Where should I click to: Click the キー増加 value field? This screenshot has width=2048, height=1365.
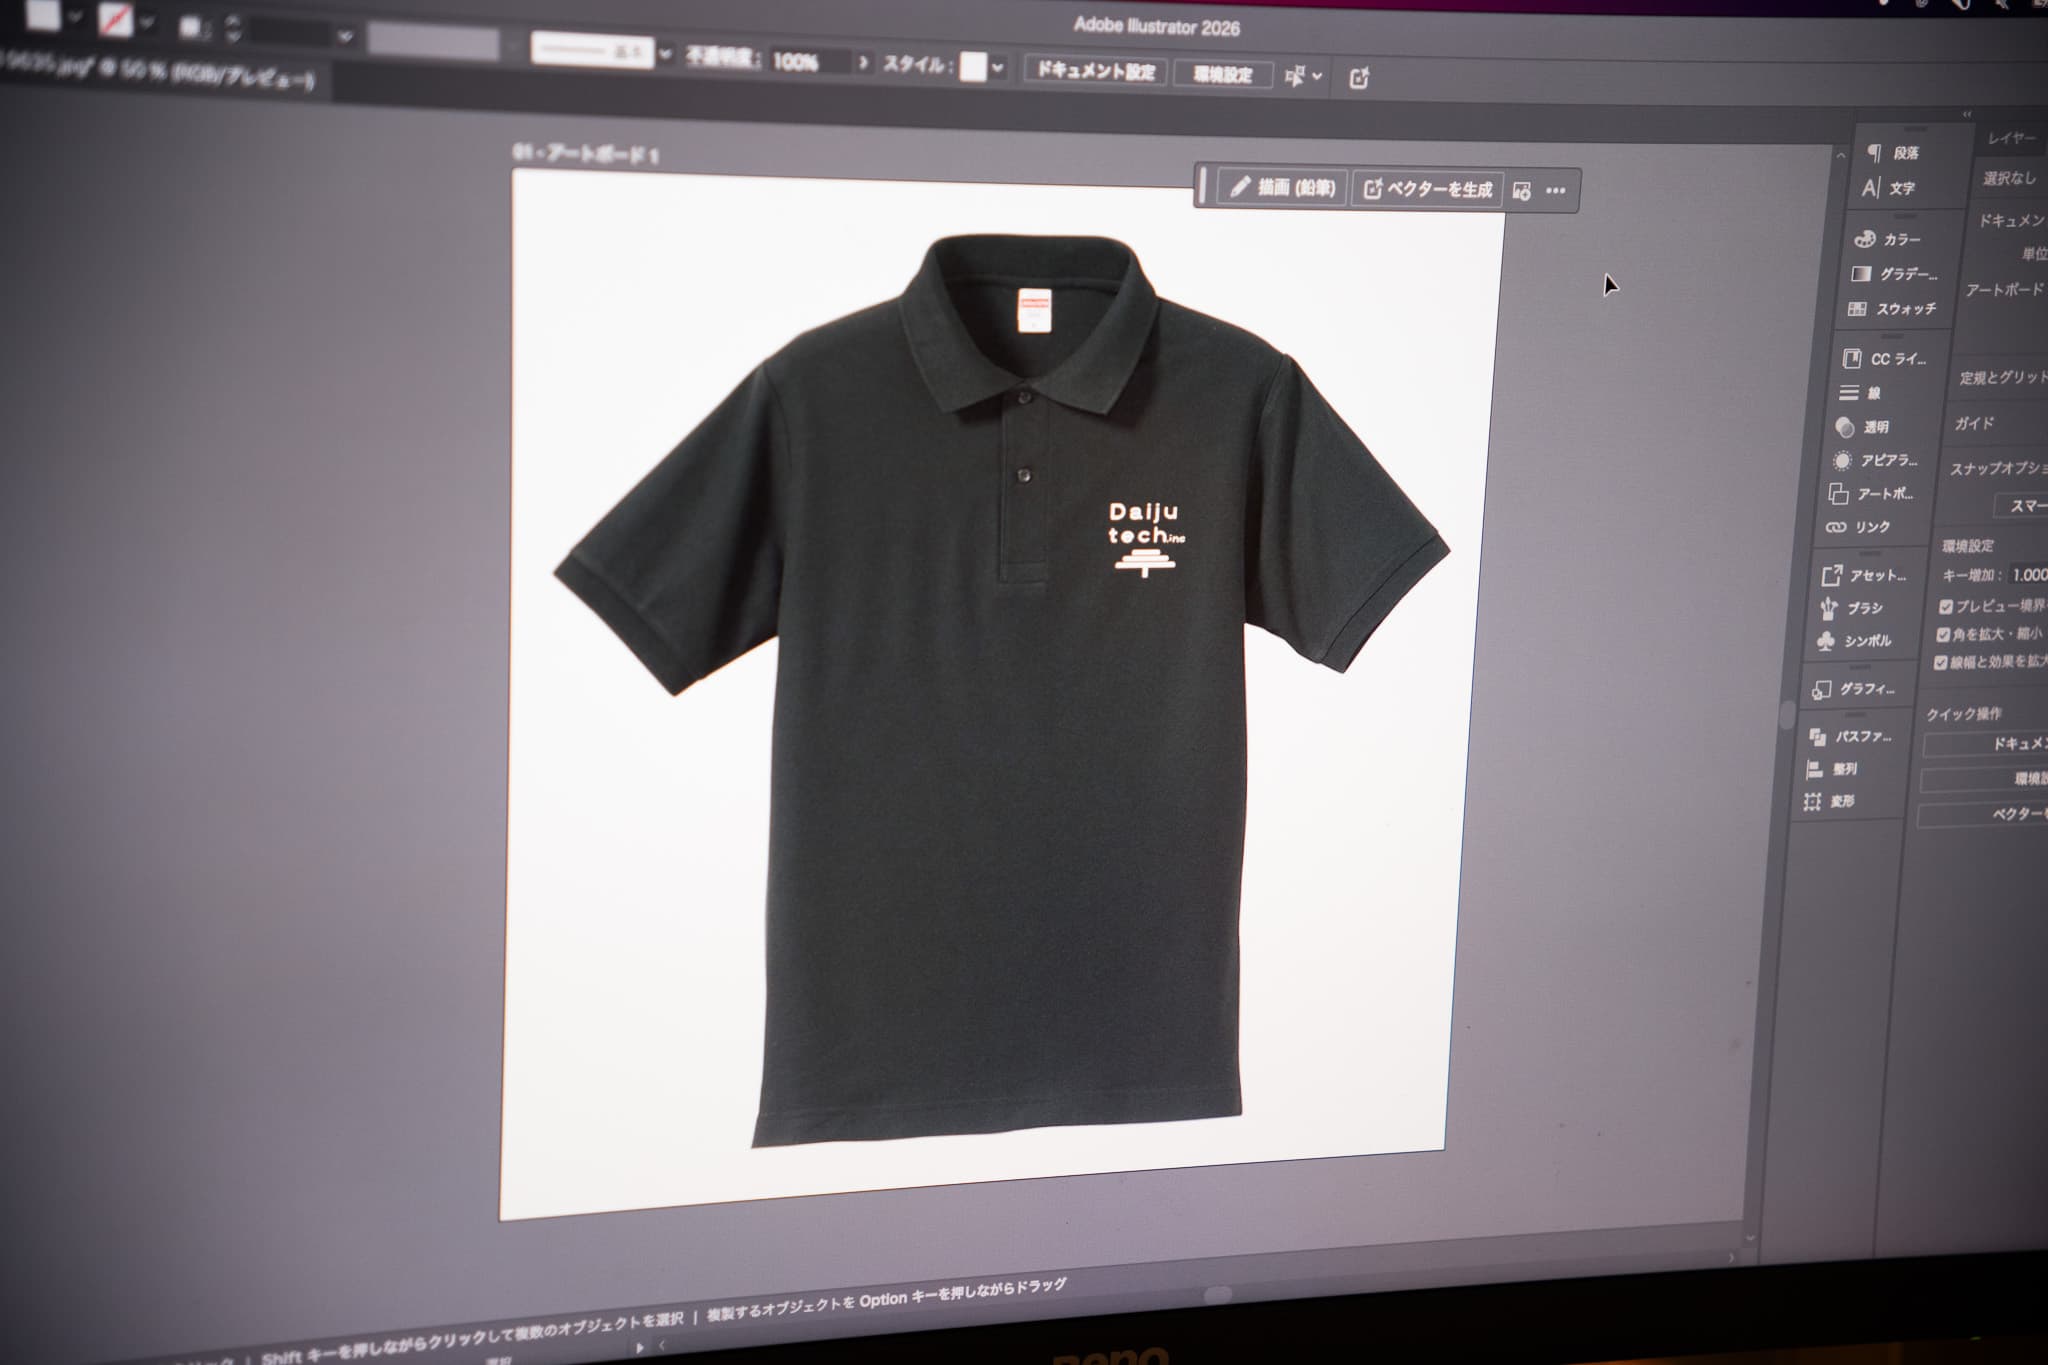[2028, 575]
